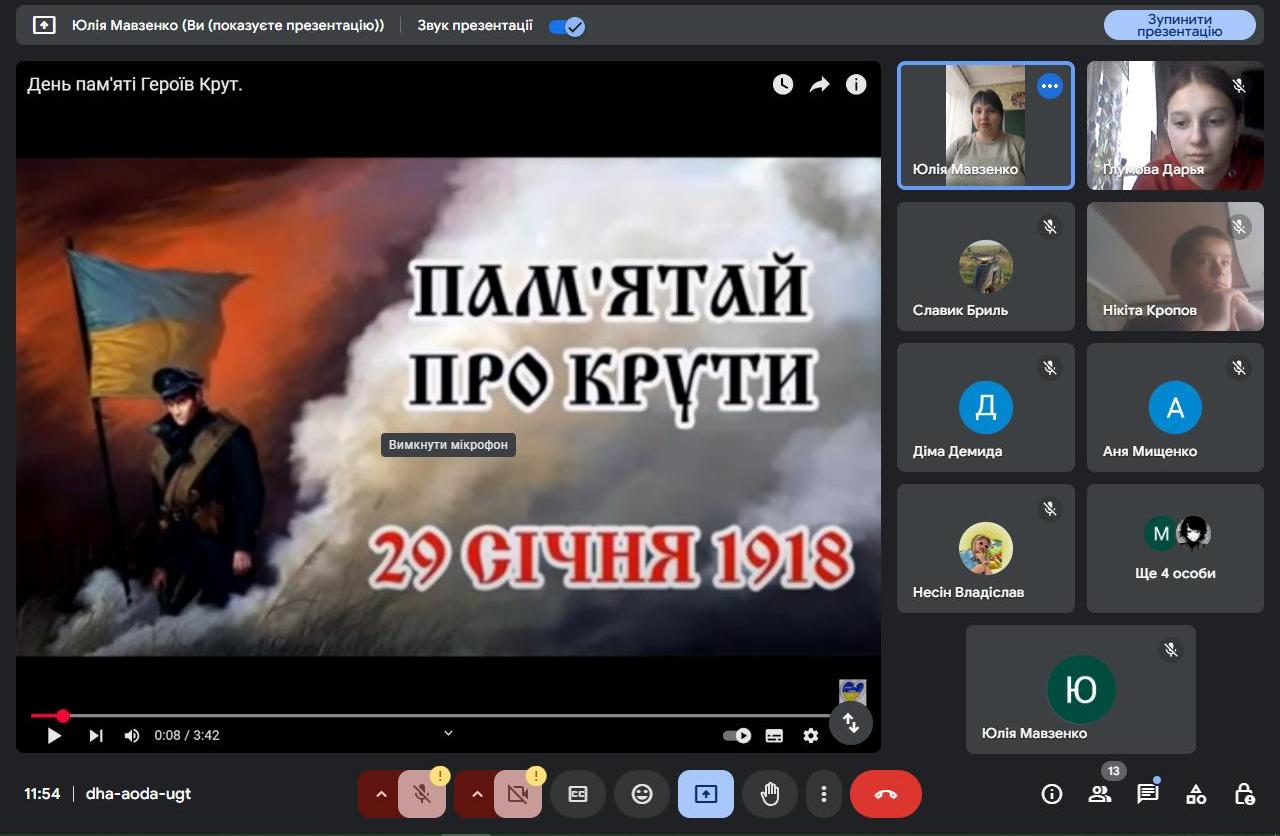Show participants list people icon
Viewport: 1280px width, 836px height.
click(1100, 794)
